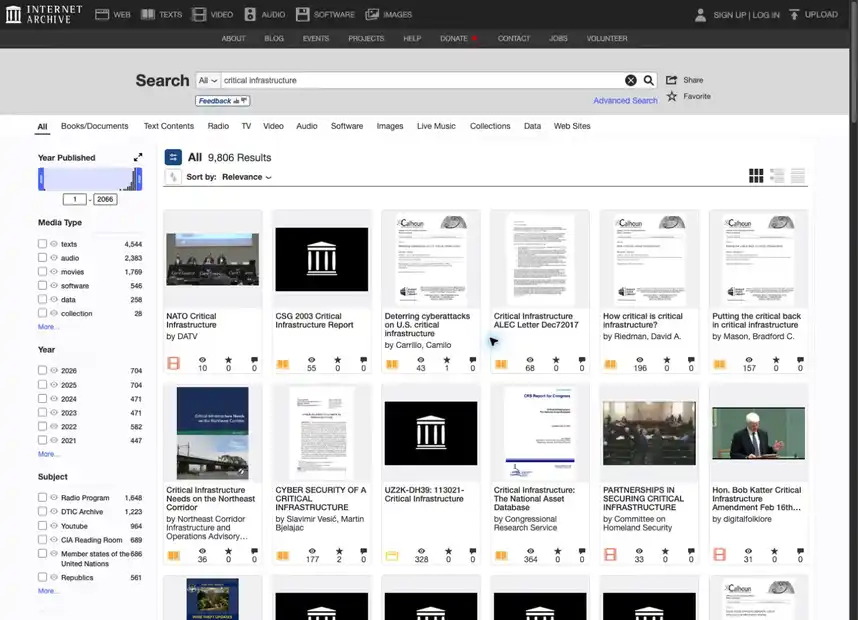Click the Sign Up link

[x=729, y=15]
